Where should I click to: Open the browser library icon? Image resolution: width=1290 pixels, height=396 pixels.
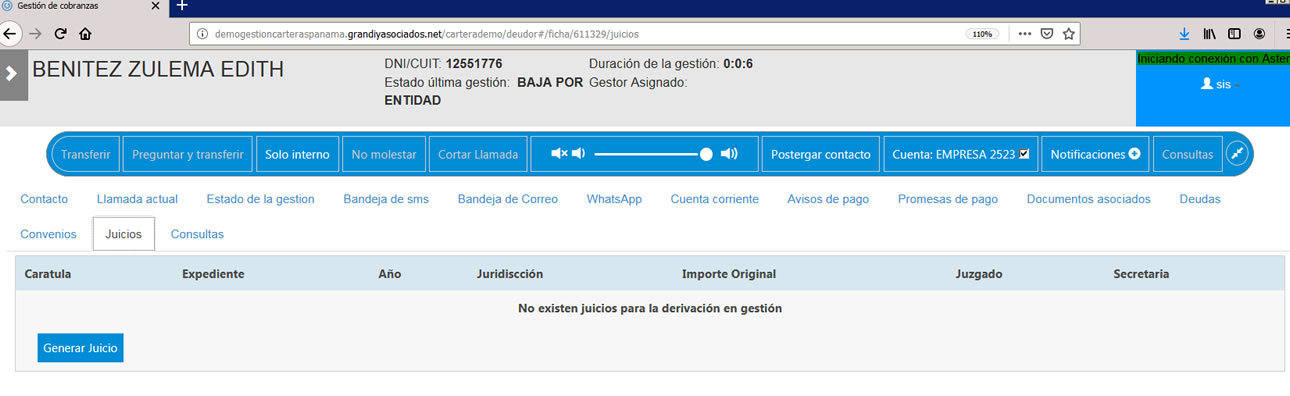click(1210, 33)
